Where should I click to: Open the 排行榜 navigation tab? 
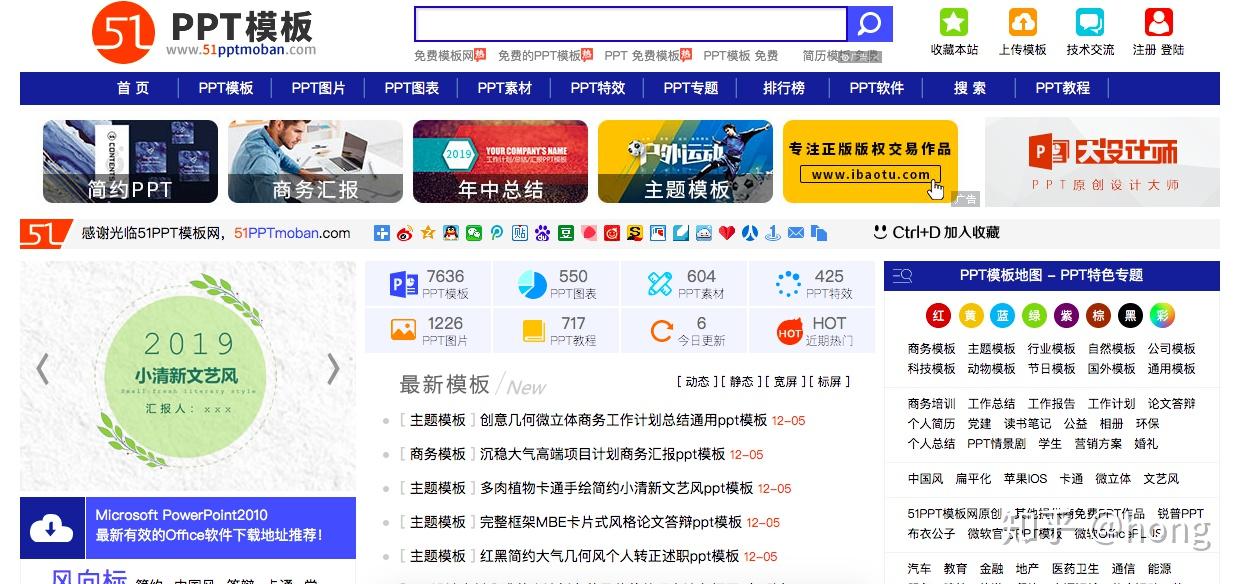tap(782, 88)
